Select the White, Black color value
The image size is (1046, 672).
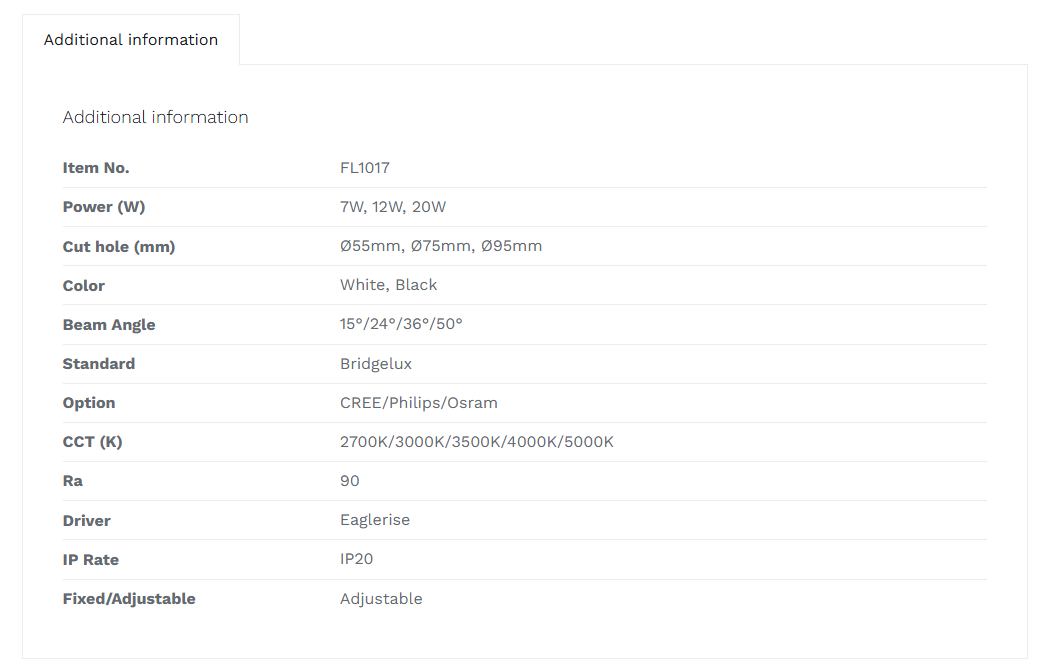388,285
